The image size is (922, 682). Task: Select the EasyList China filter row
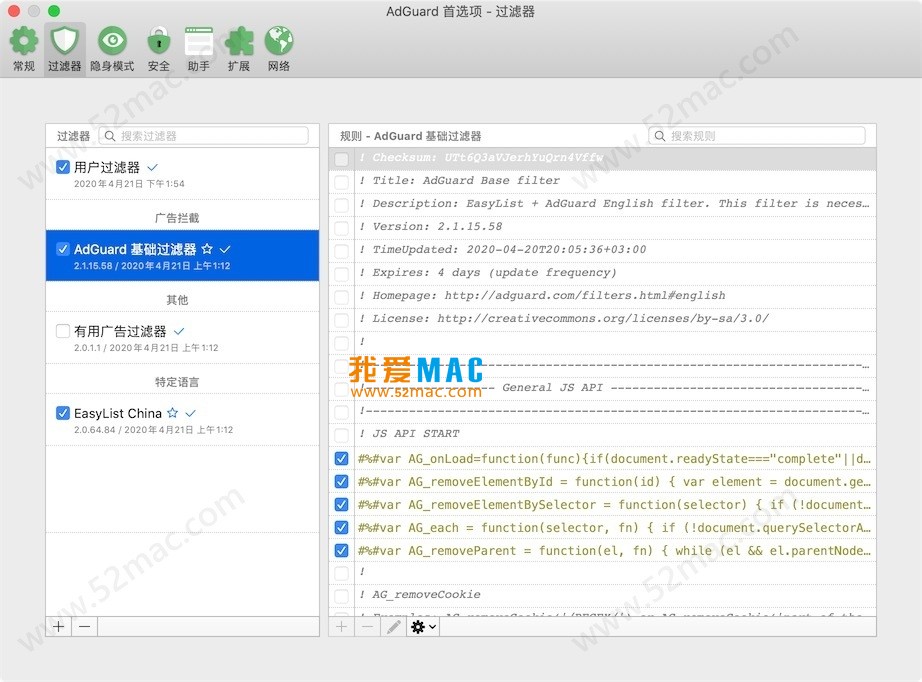coord(182,420)
